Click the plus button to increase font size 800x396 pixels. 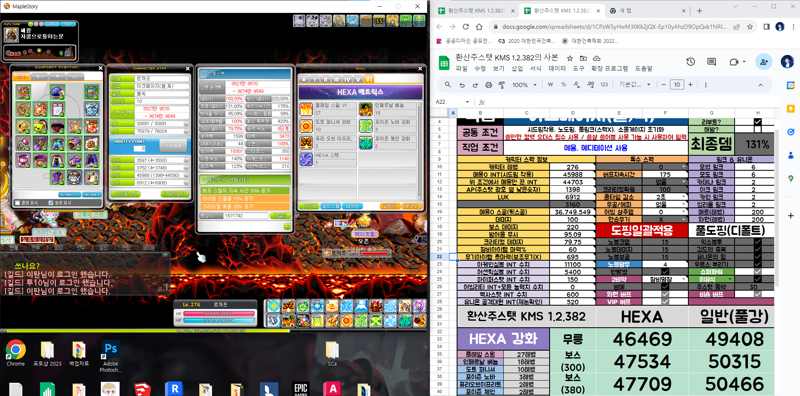[690, 85]
